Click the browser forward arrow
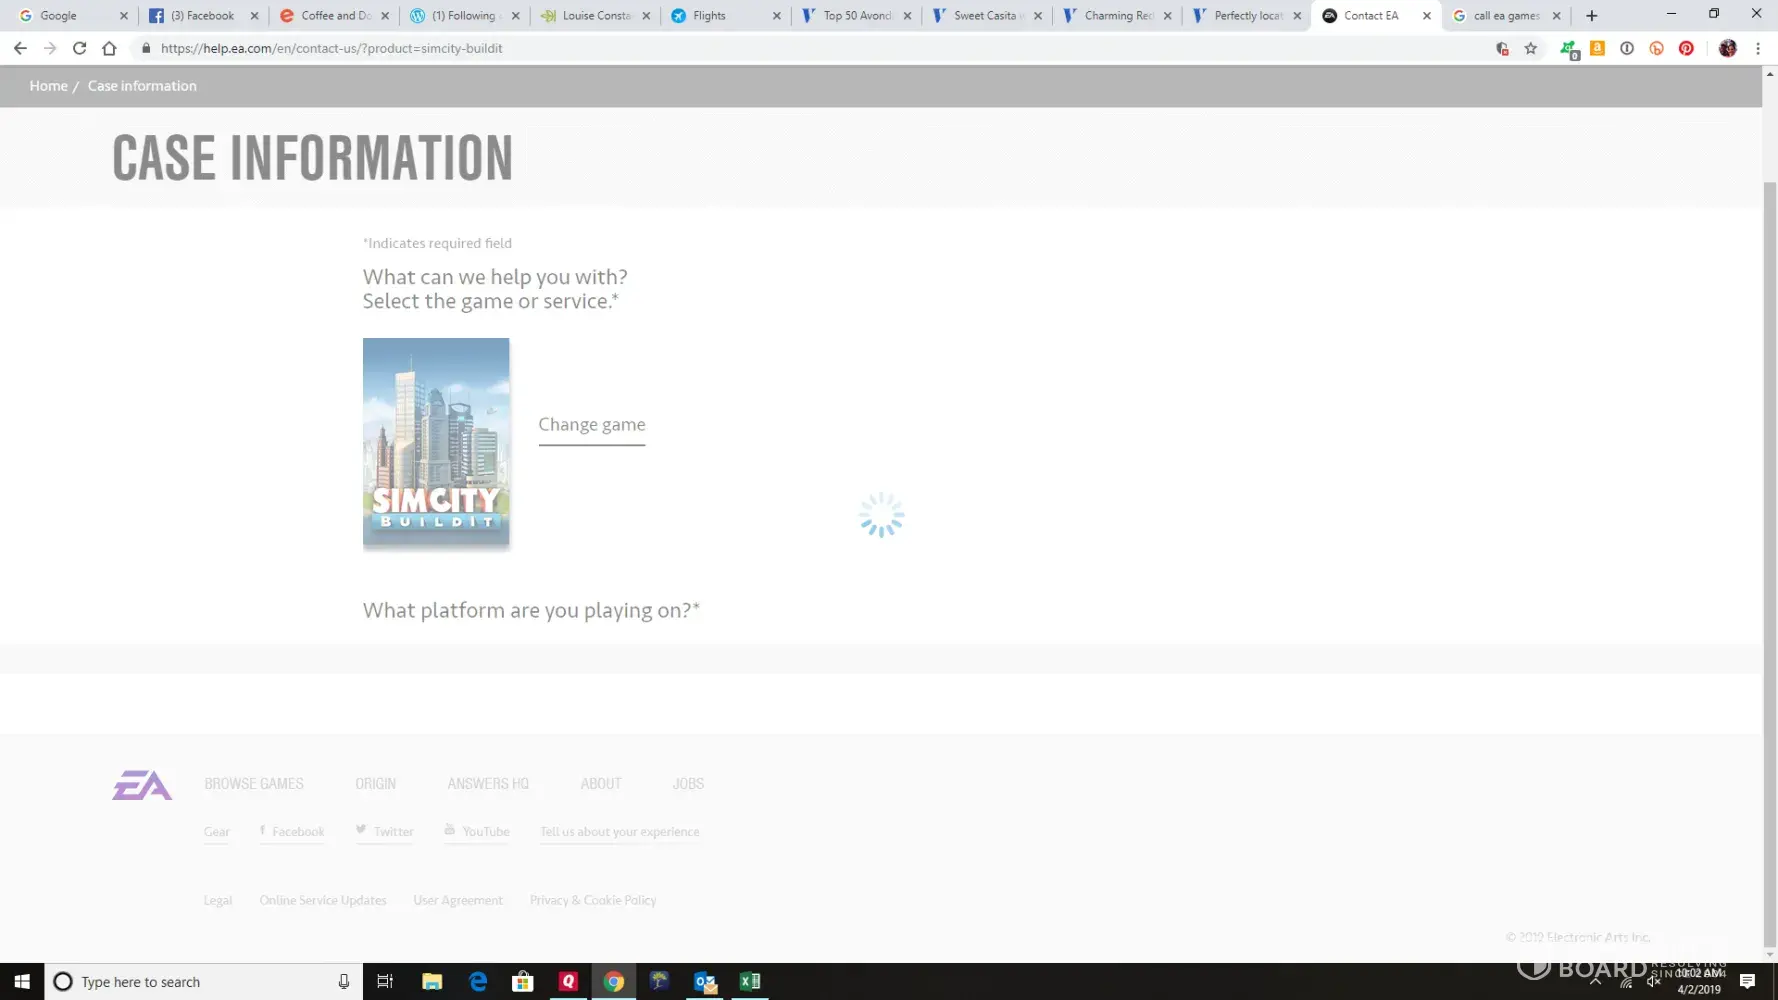The image size is (1778, 1000). pyautogui.click(x=50, y=48)
